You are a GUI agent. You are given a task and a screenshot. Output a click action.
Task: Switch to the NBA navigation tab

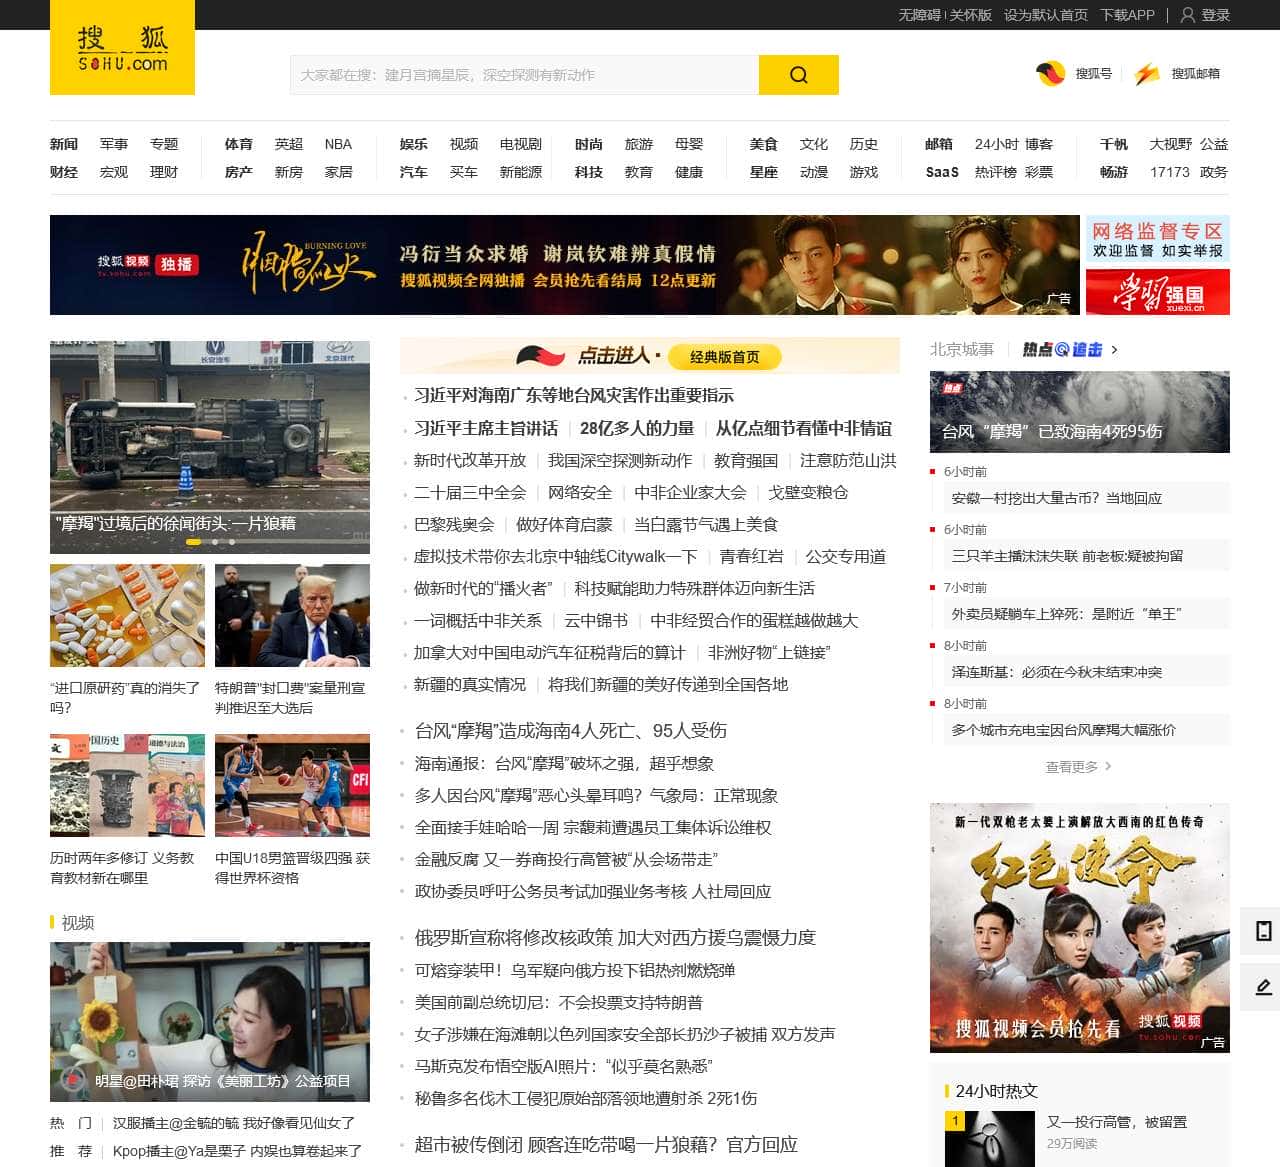[337, 144]
